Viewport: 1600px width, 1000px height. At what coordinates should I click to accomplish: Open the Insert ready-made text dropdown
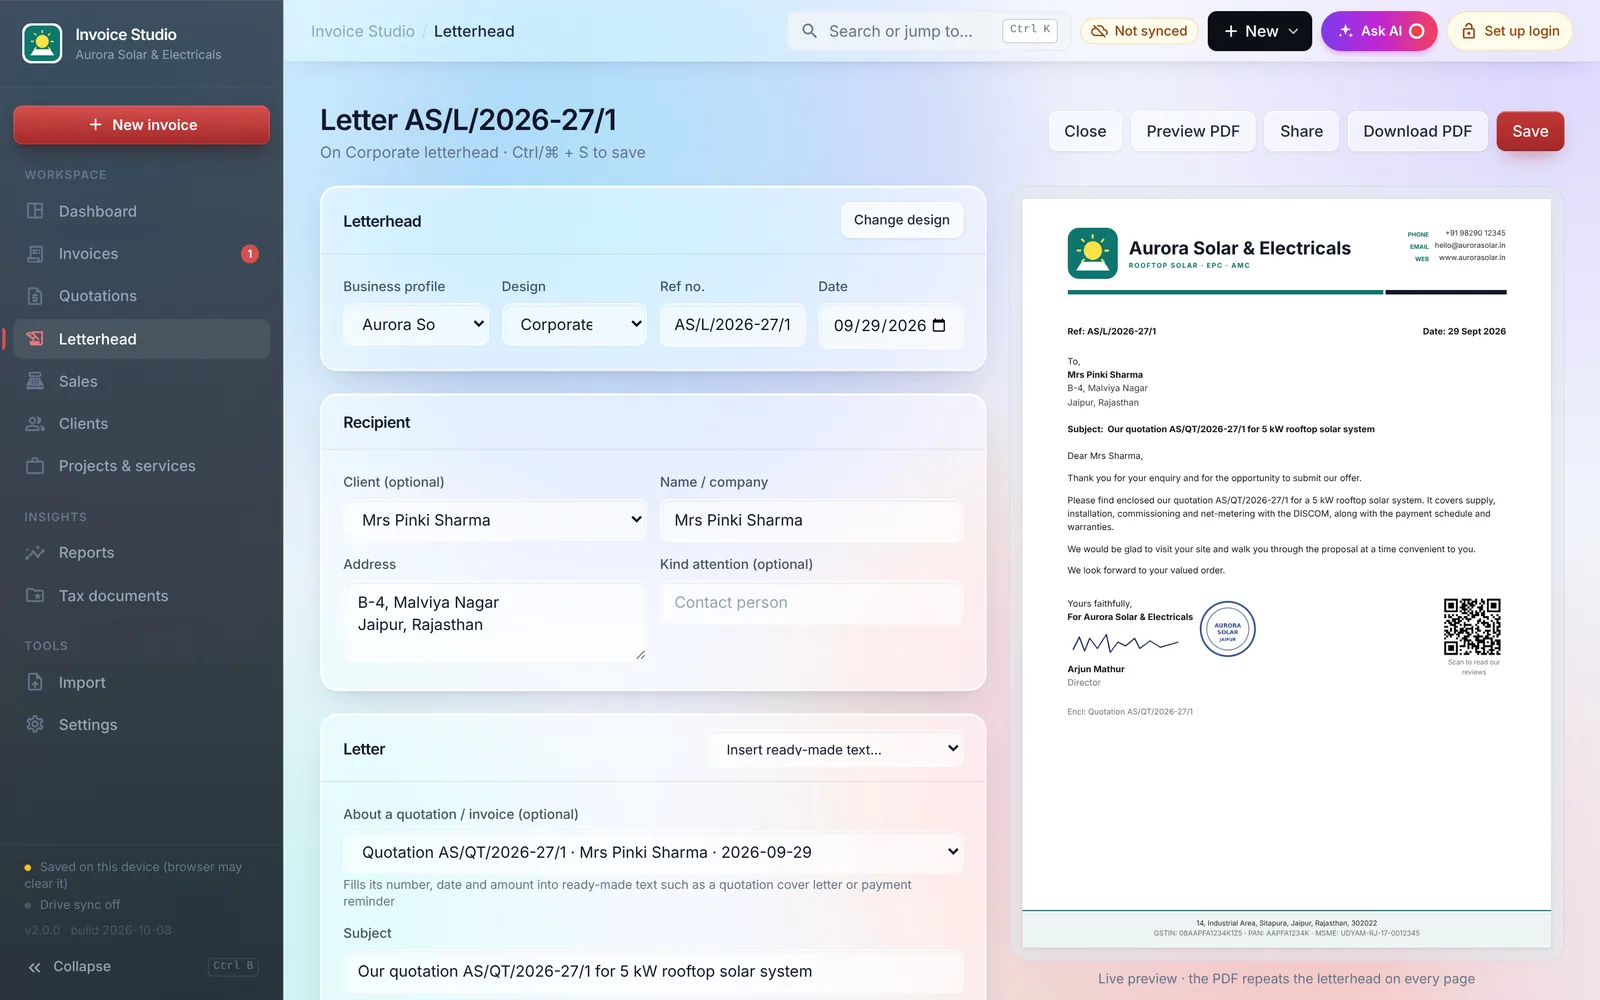point(837,750)
